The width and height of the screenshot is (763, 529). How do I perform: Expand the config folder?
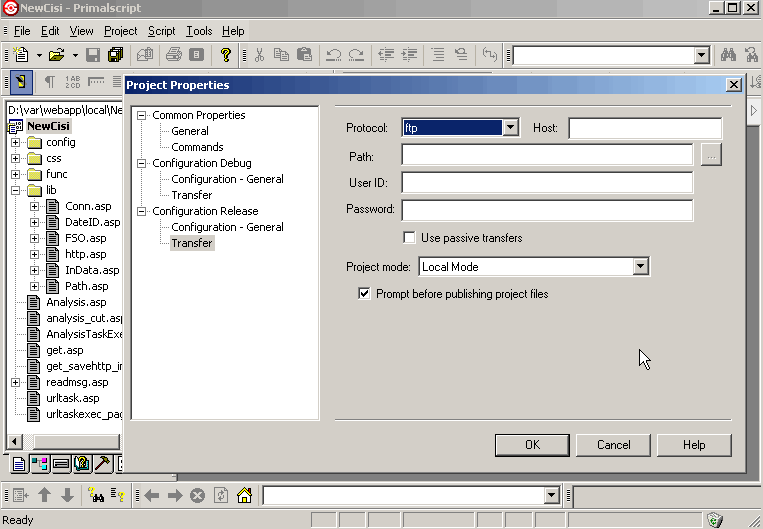click(x=16, y=143)
